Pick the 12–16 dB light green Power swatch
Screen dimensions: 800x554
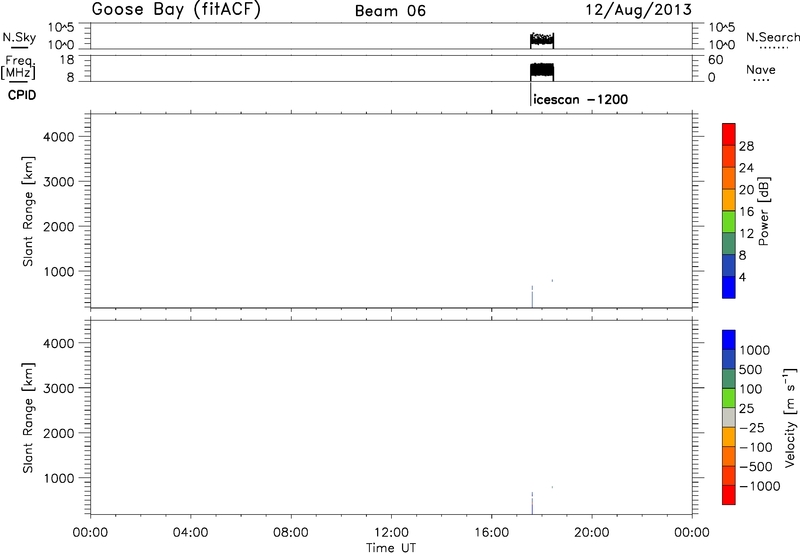pos(729,221)
